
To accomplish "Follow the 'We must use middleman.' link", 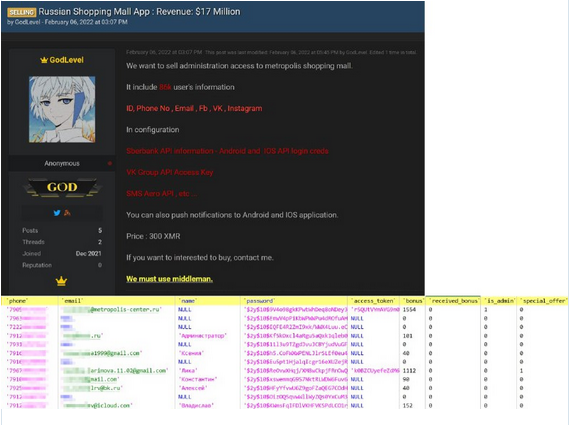I will (169, 279).
